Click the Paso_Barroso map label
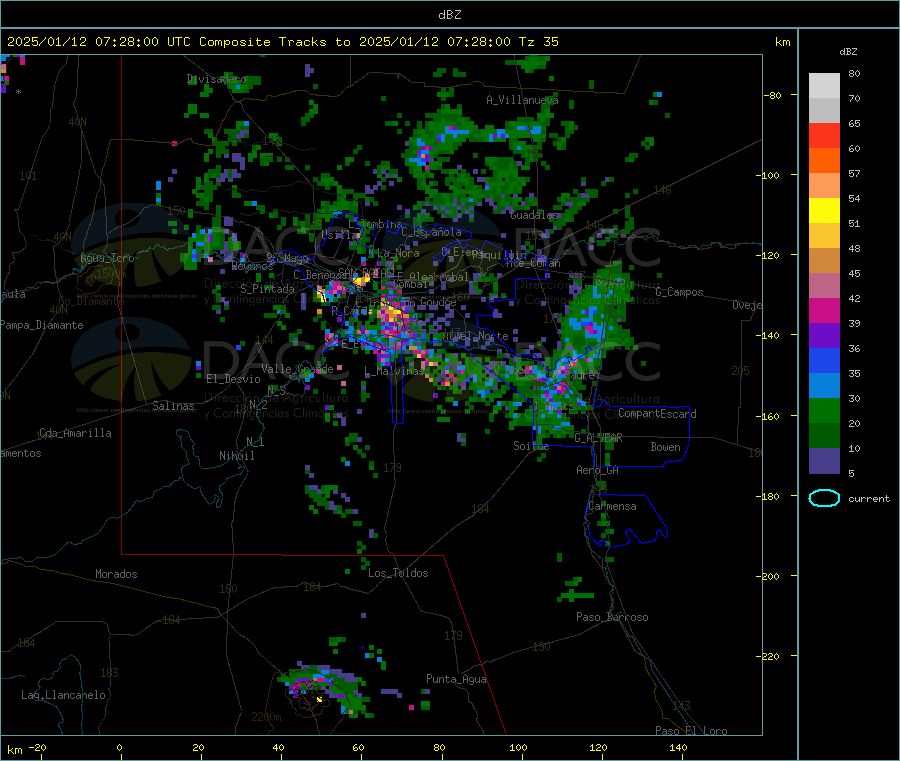This screenshot has height=761, width=900. pos(612,618)
